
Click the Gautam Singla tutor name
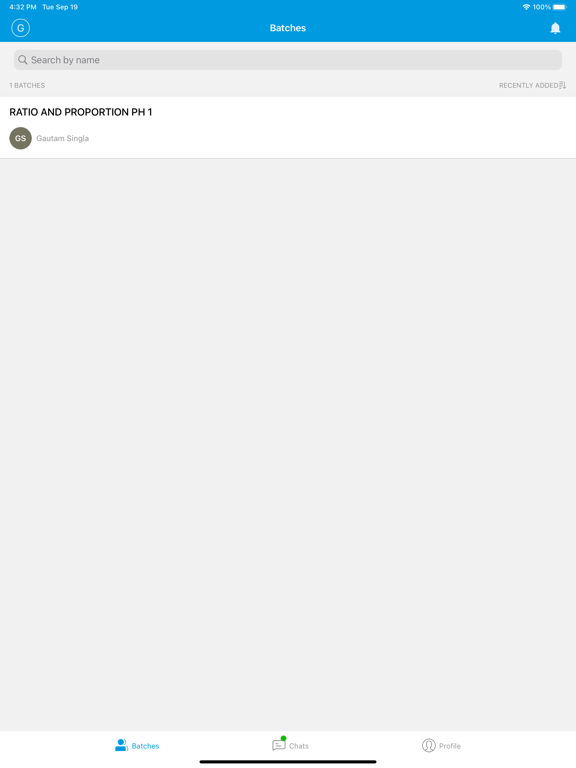(x=63, y=138)
